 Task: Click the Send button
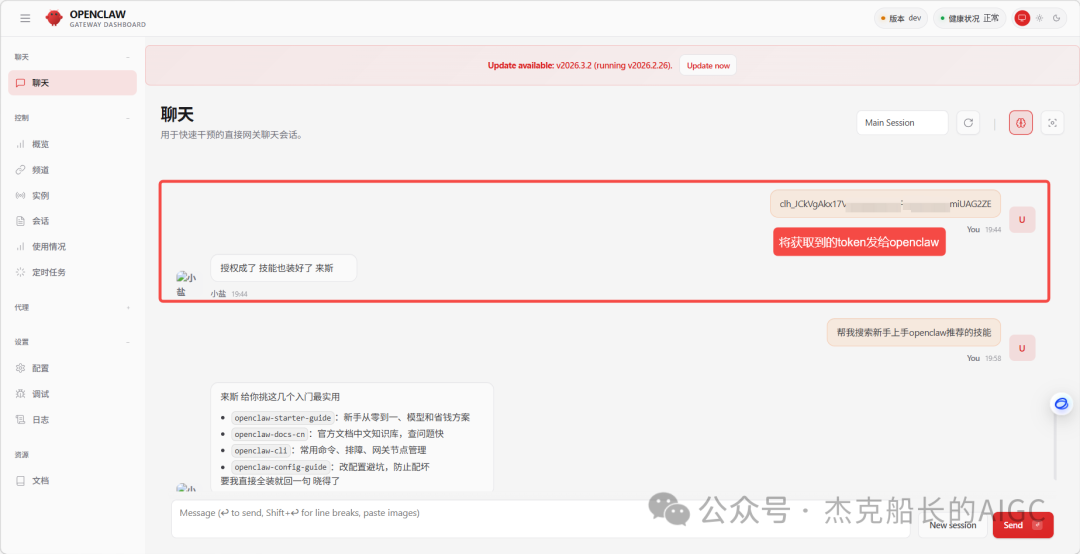click(x=1023, y=525)
